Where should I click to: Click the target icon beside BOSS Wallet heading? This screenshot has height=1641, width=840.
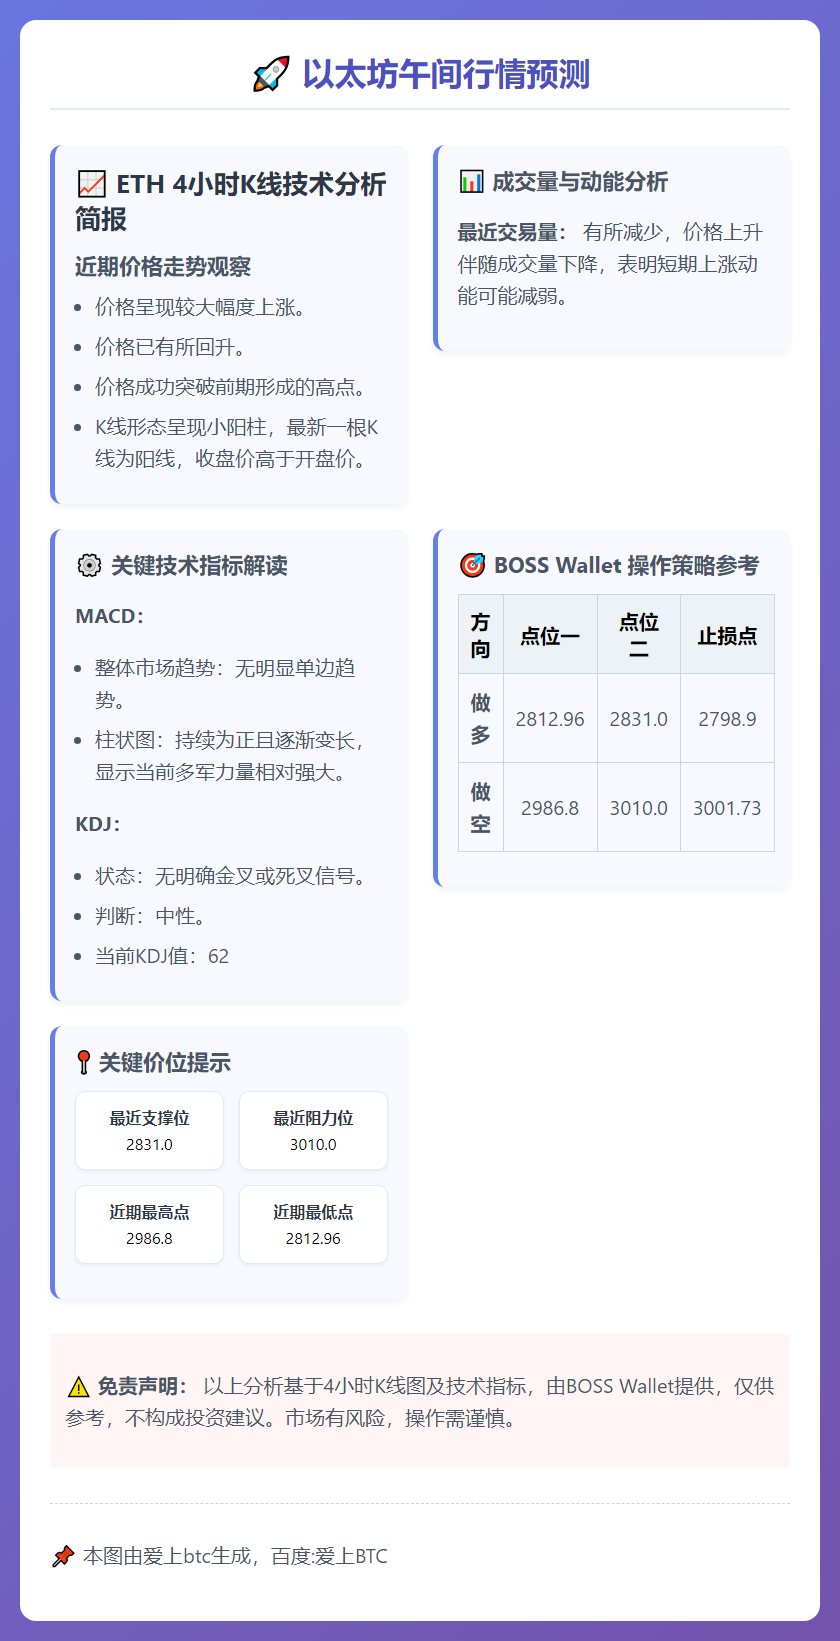click(472, 565)
